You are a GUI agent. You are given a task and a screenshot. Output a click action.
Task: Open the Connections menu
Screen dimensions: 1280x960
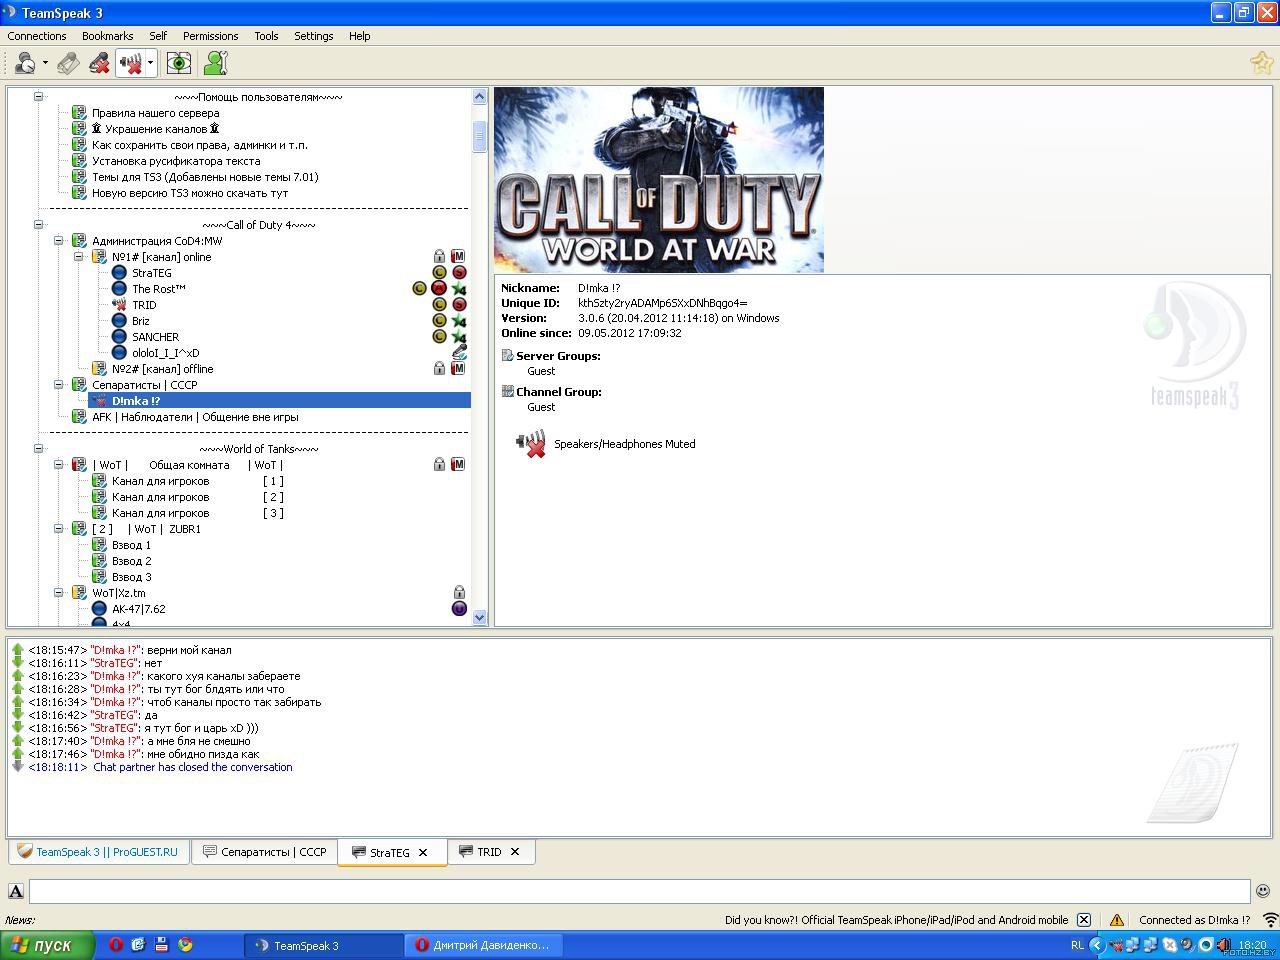[37, 36]
